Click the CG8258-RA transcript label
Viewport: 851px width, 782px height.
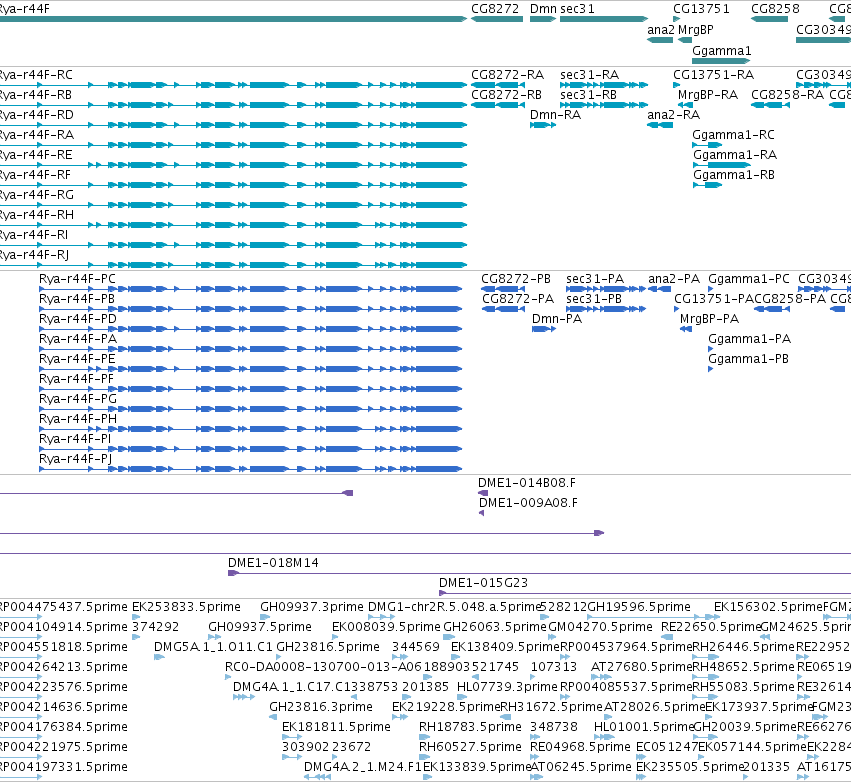pos(788,95)
